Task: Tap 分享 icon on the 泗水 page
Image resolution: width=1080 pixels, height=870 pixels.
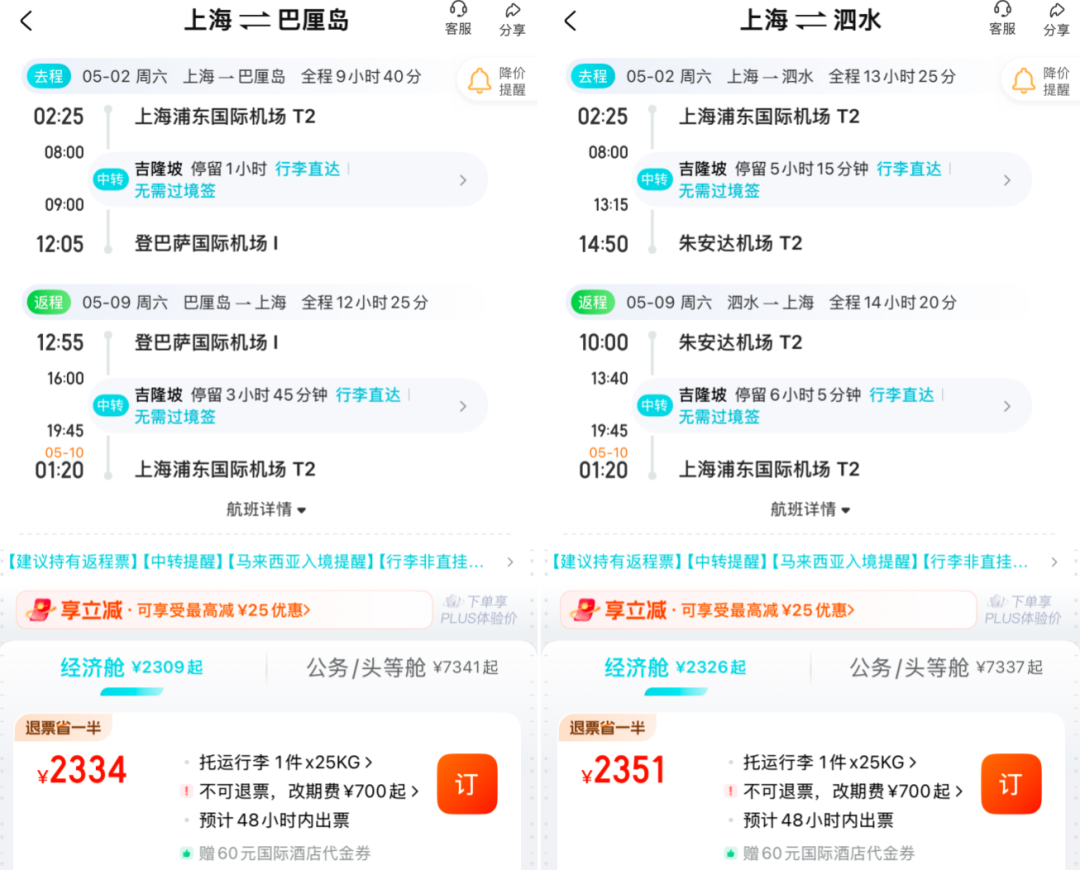Action: click(1056, 19)
